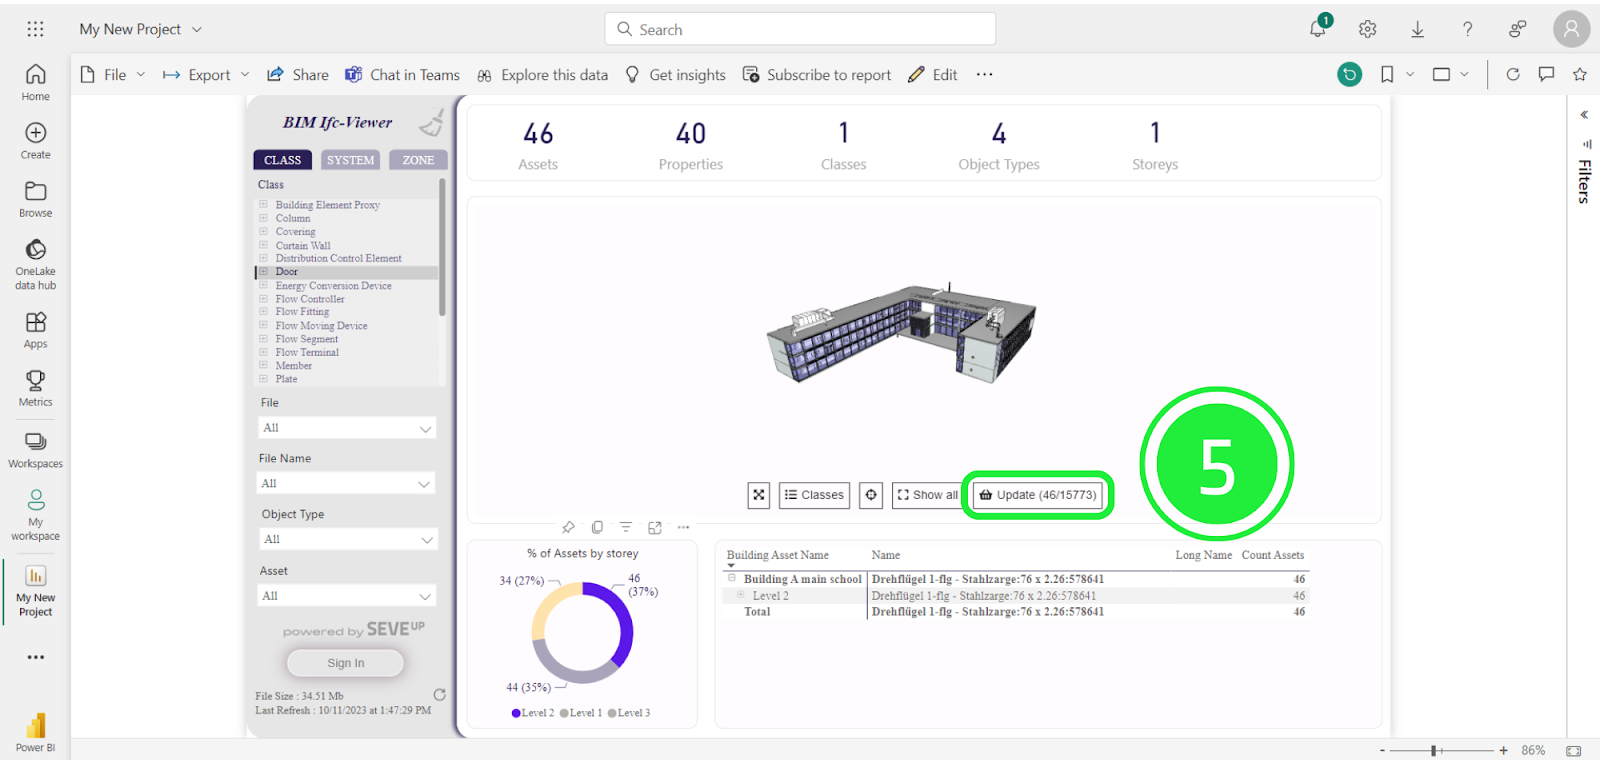Open Browse in left navigation
Screen dimensions: 1600x760
pos(35,199)
